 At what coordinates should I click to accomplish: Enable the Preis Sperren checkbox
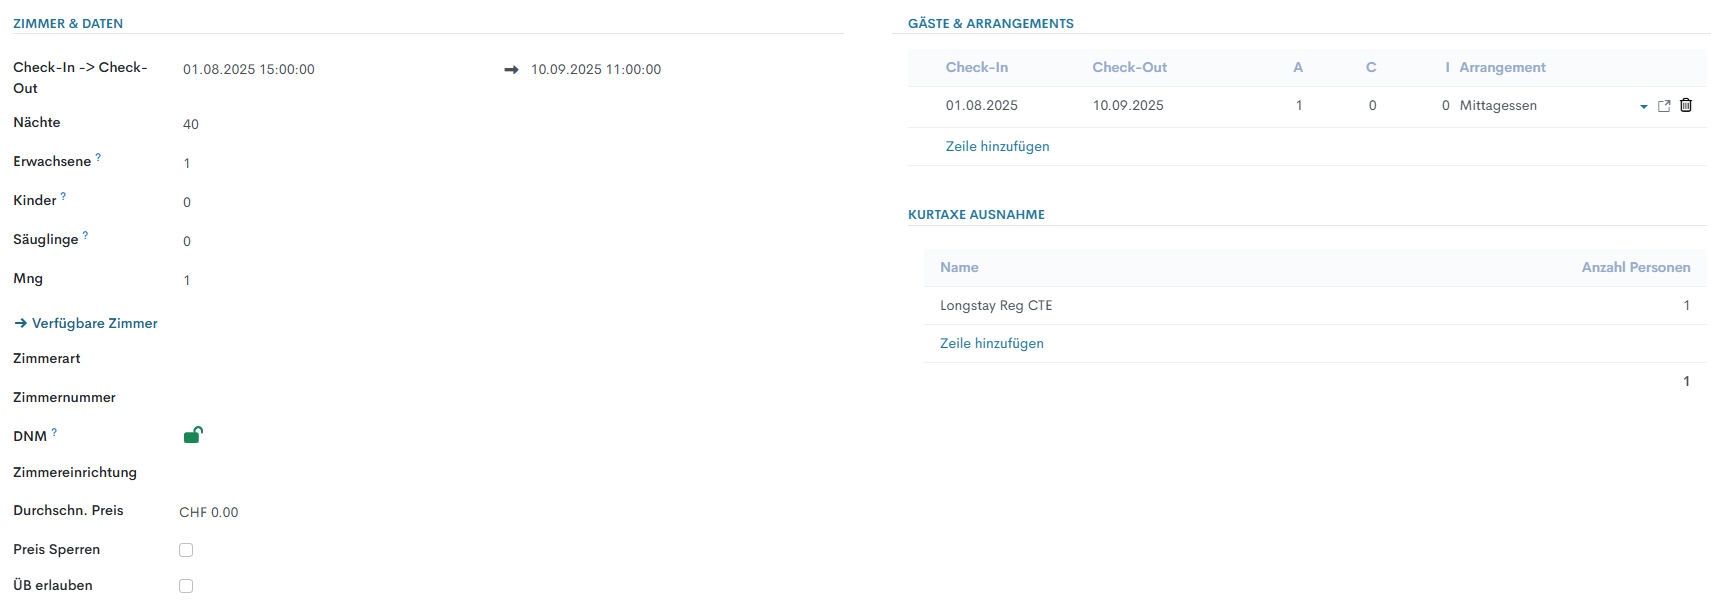click(x=186, y=550)
